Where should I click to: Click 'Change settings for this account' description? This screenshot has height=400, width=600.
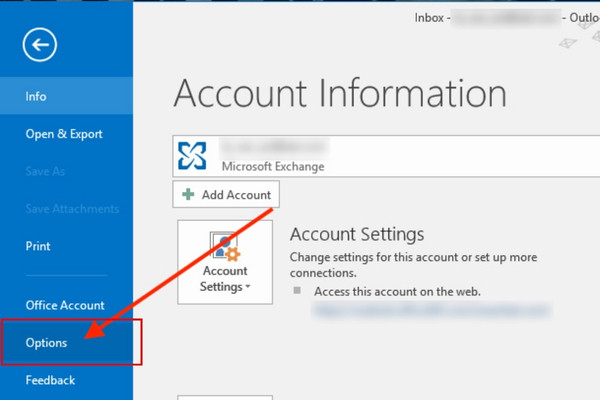[x=413, y=265]
